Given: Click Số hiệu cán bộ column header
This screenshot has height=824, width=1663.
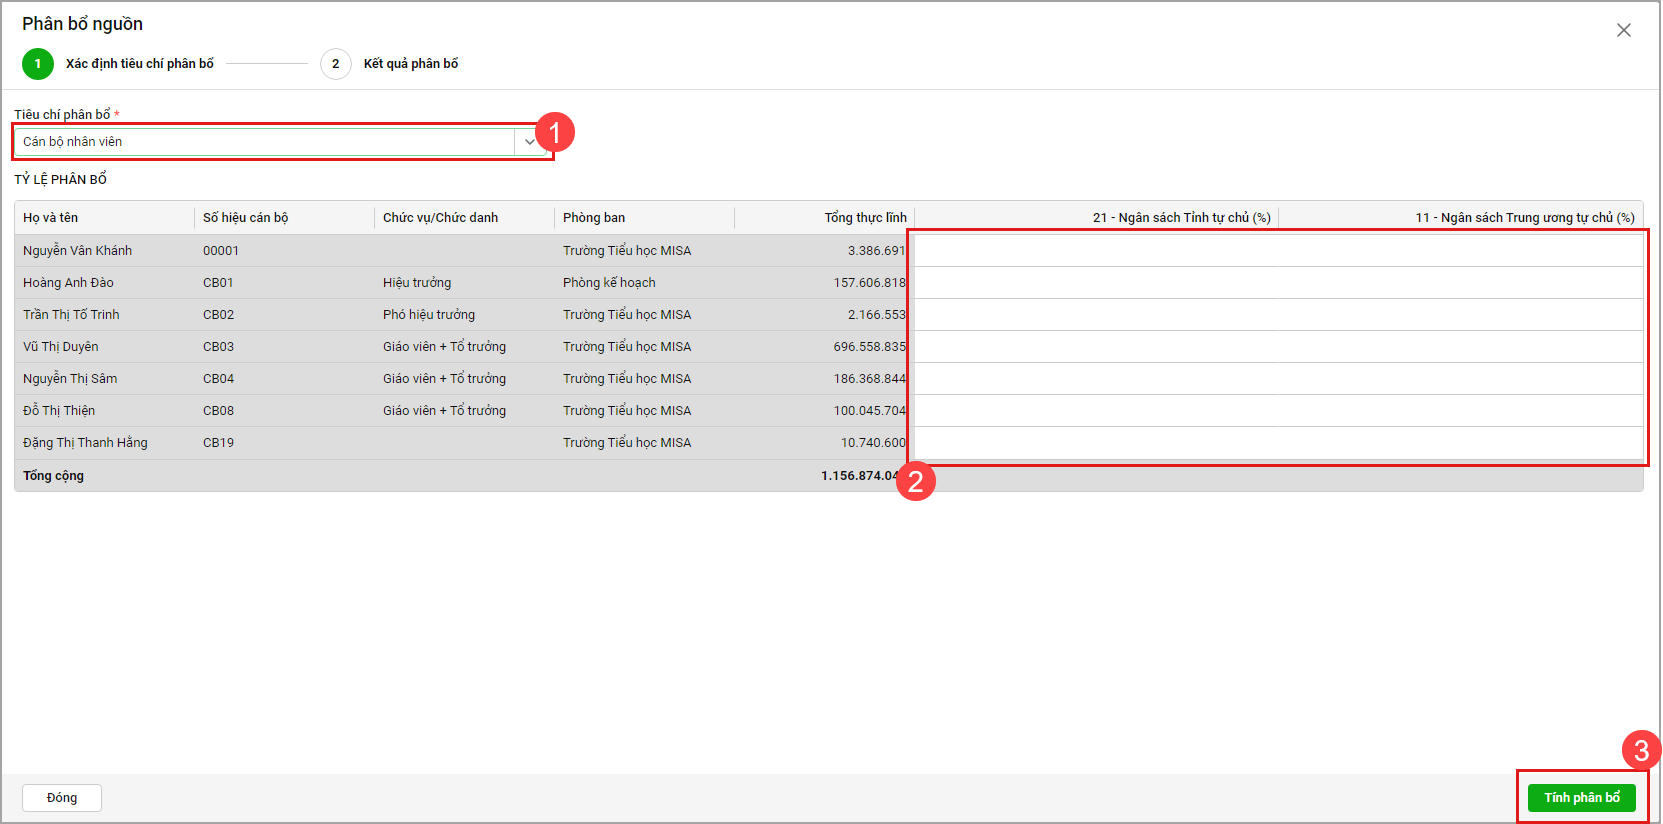Looking at the screenshot, I should [x=246, y=218].
